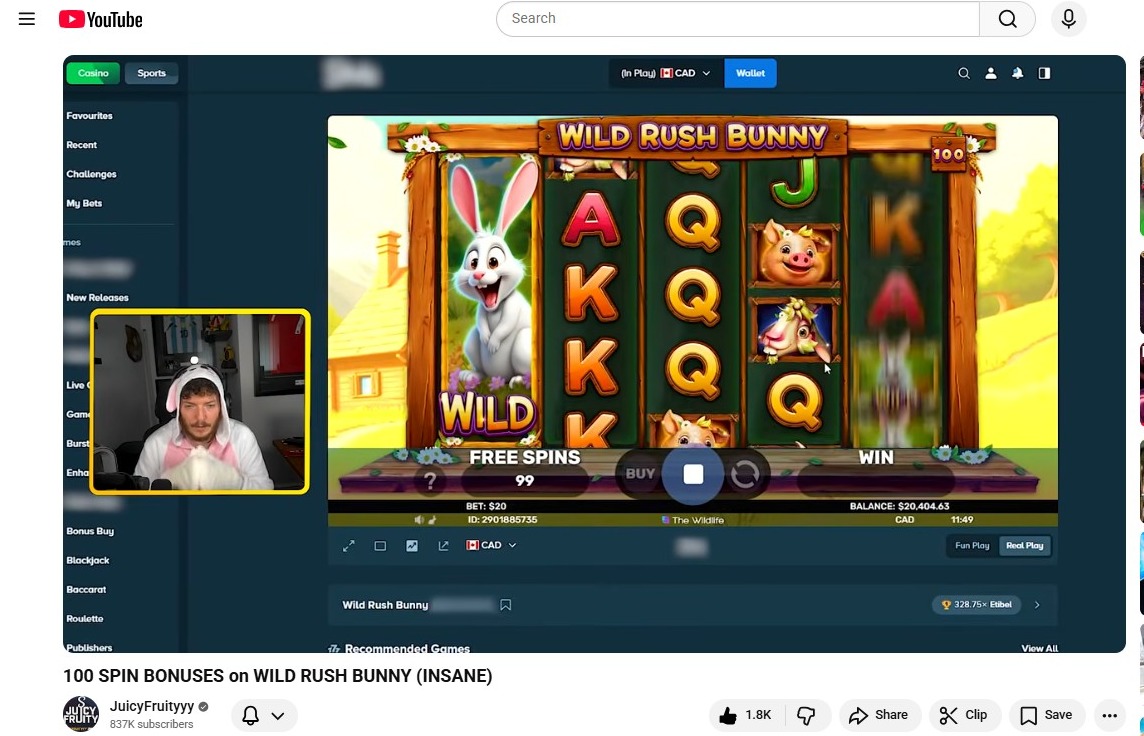Viewport: 1144px width, 736px height.
Task: Like the video with thumbs up
Action: pos(746,715)
